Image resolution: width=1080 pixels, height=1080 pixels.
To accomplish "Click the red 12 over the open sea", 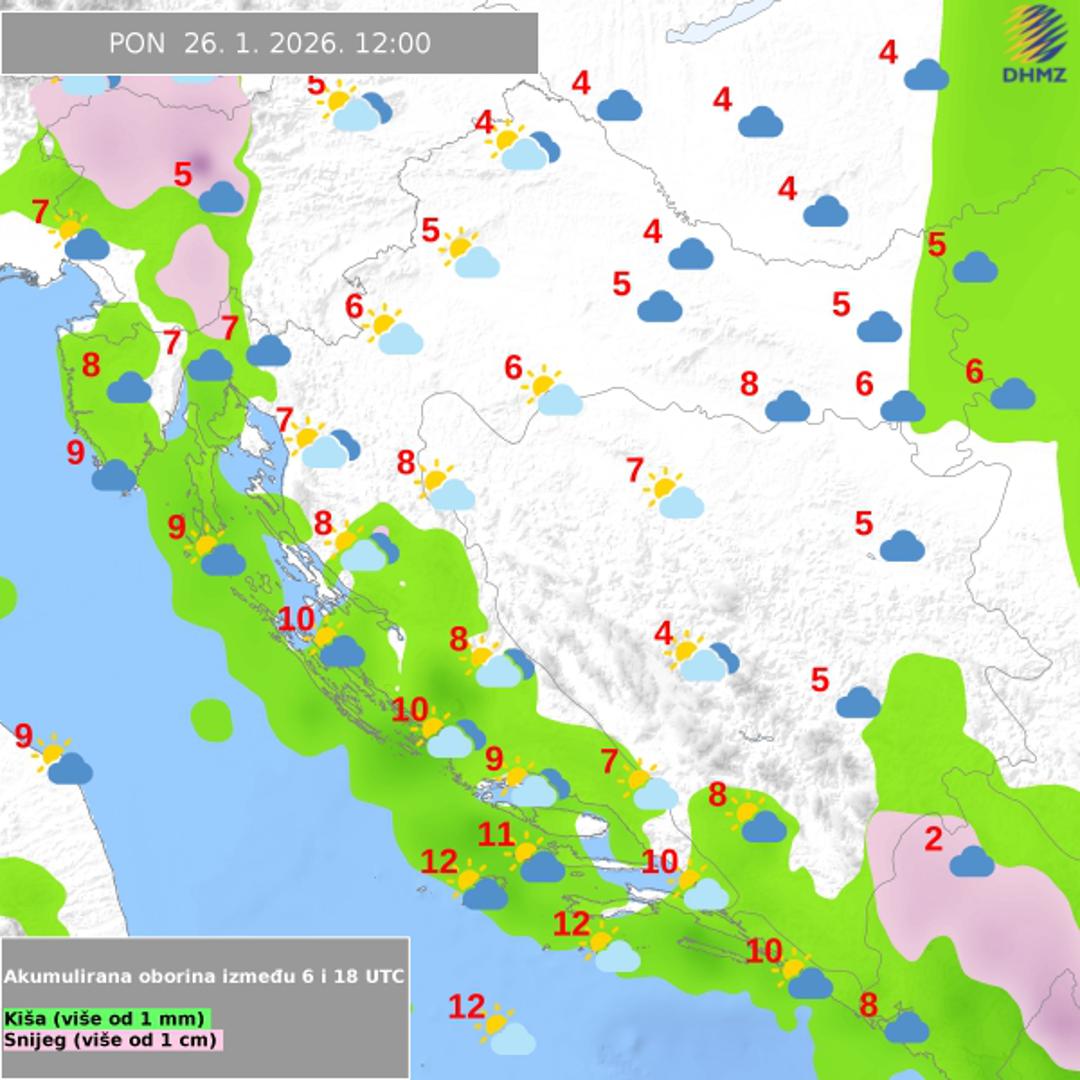I will click(467, 1007).
